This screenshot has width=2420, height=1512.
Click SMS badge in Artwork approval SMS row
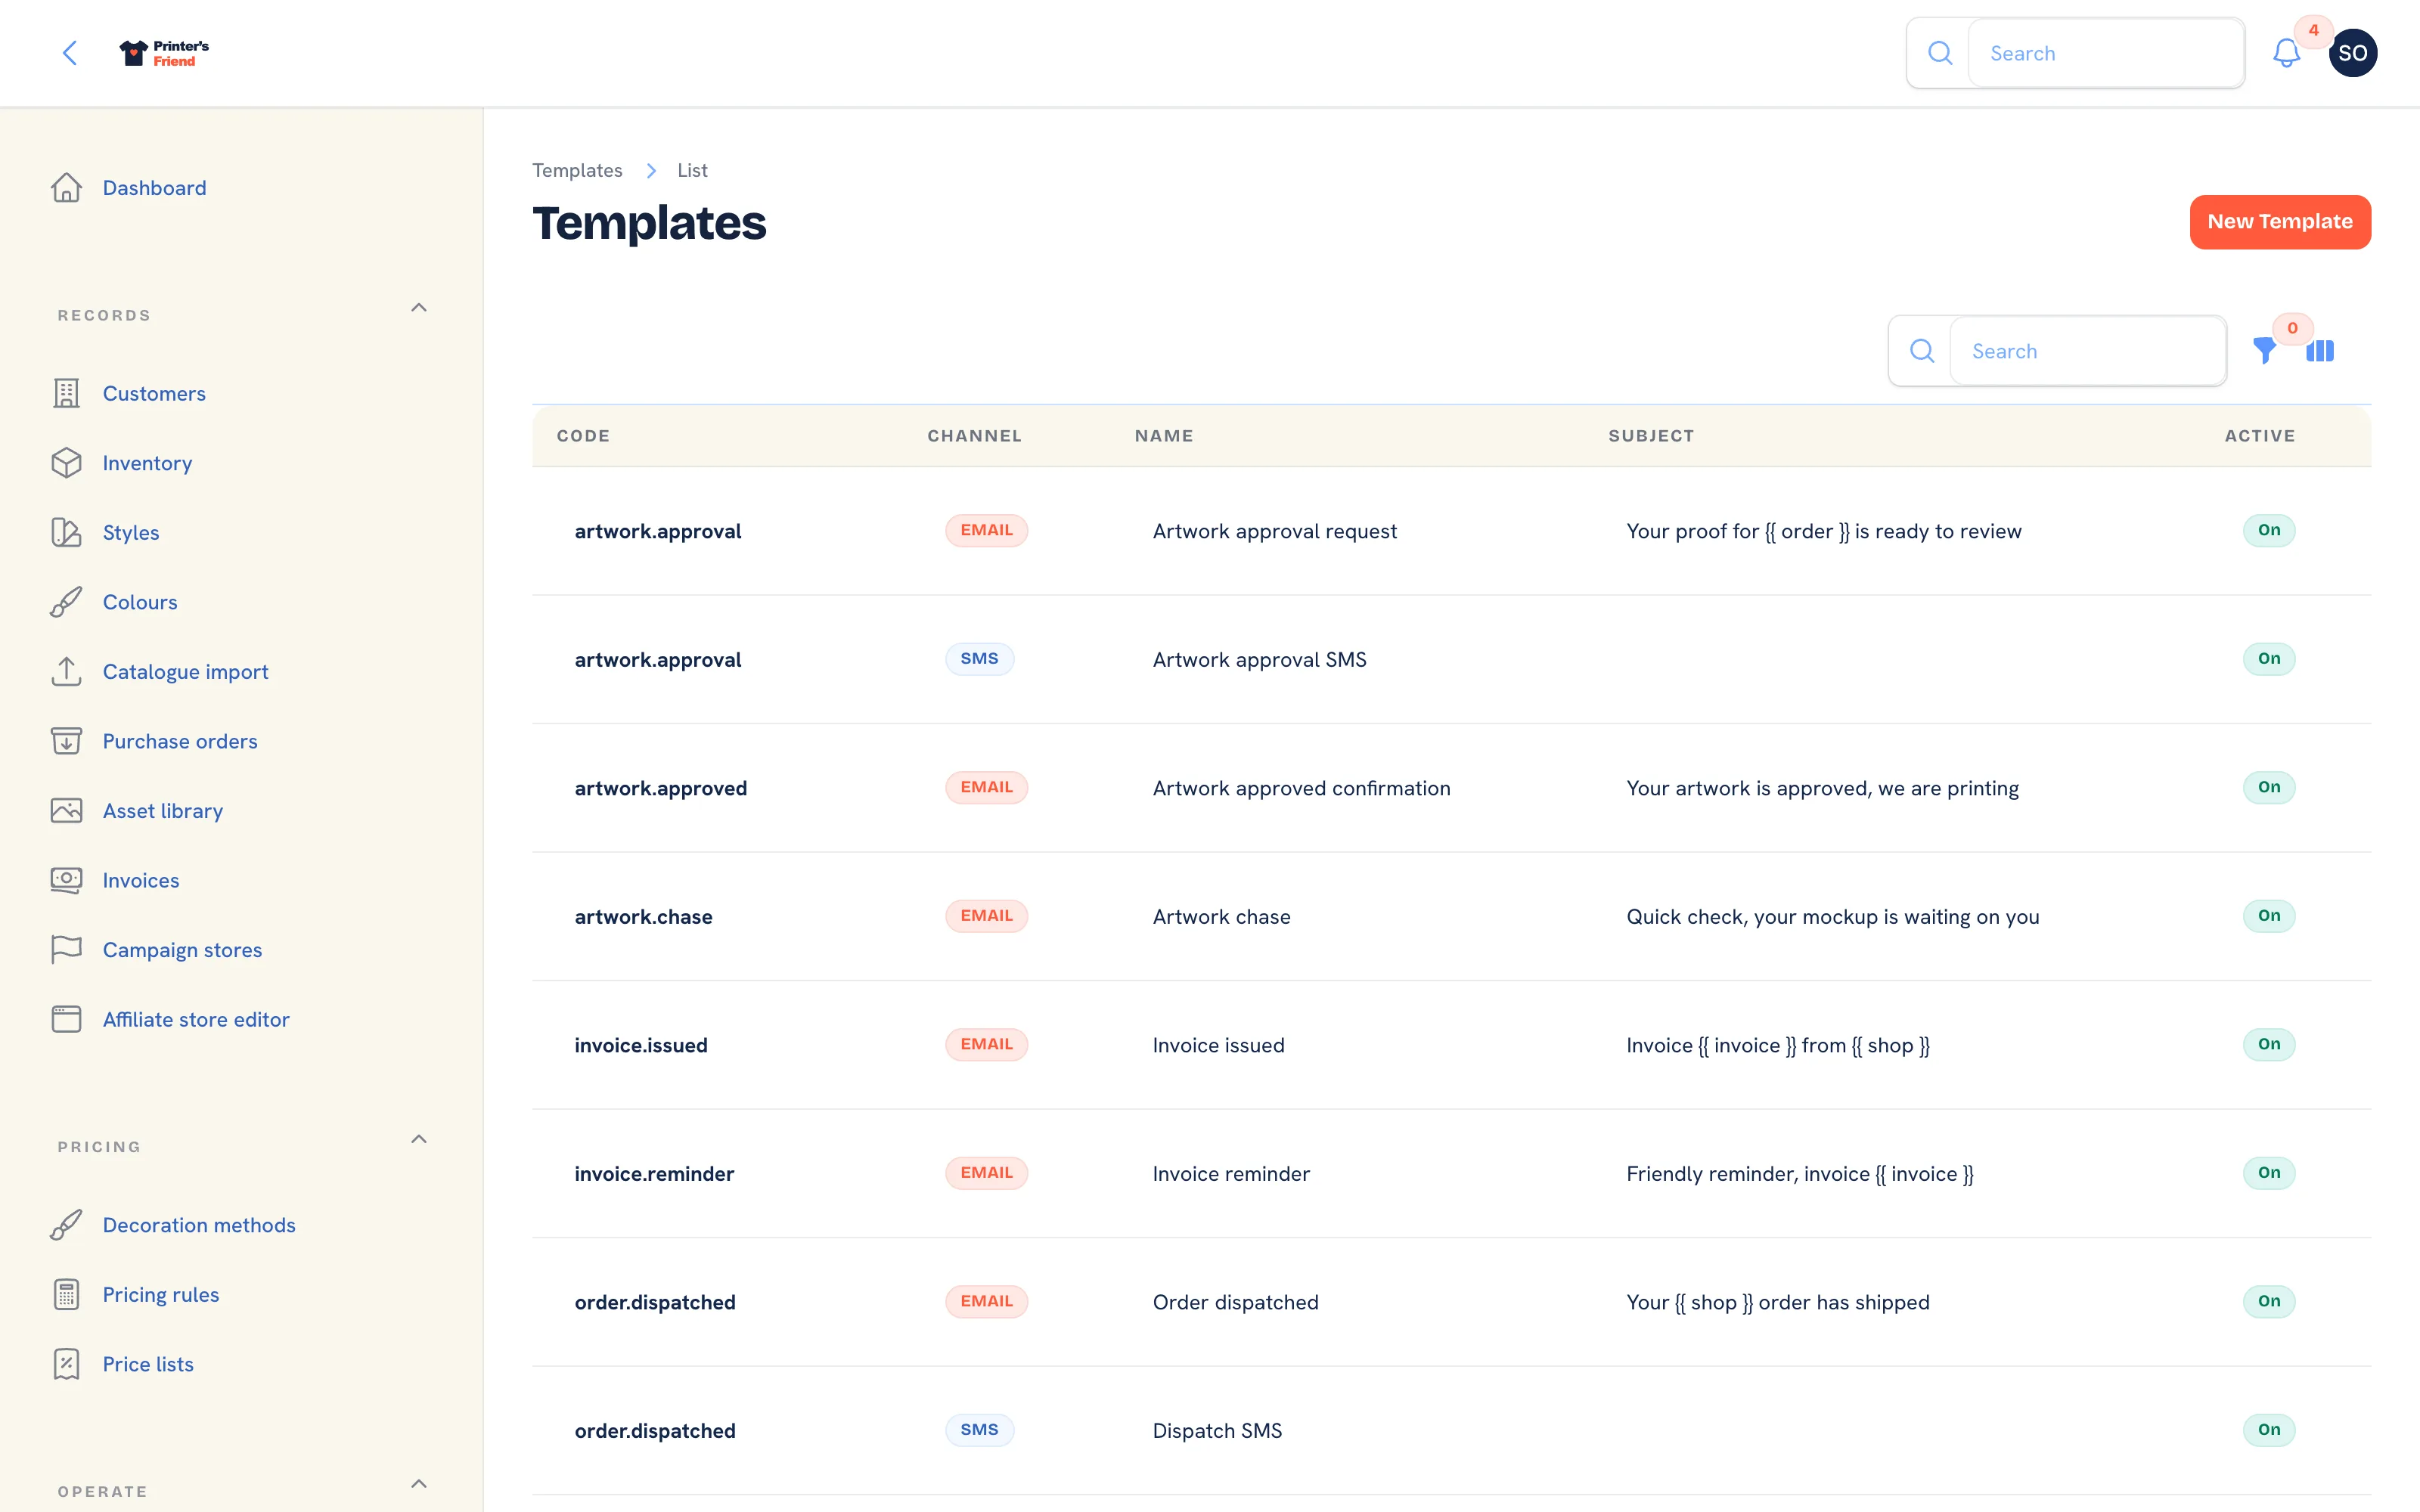coord(979,659)
